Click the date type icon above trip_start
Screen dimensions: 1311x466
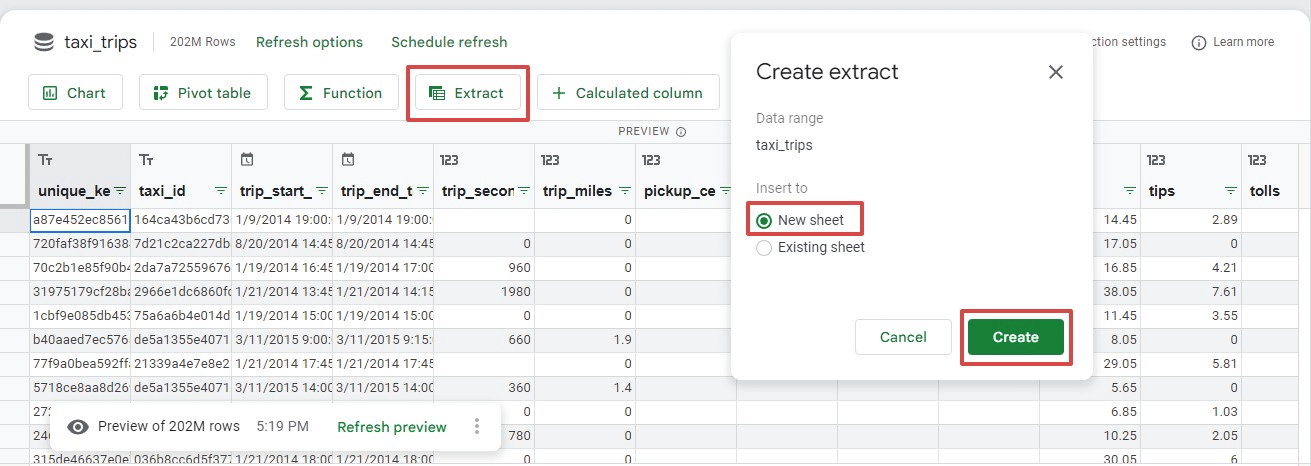247,160
